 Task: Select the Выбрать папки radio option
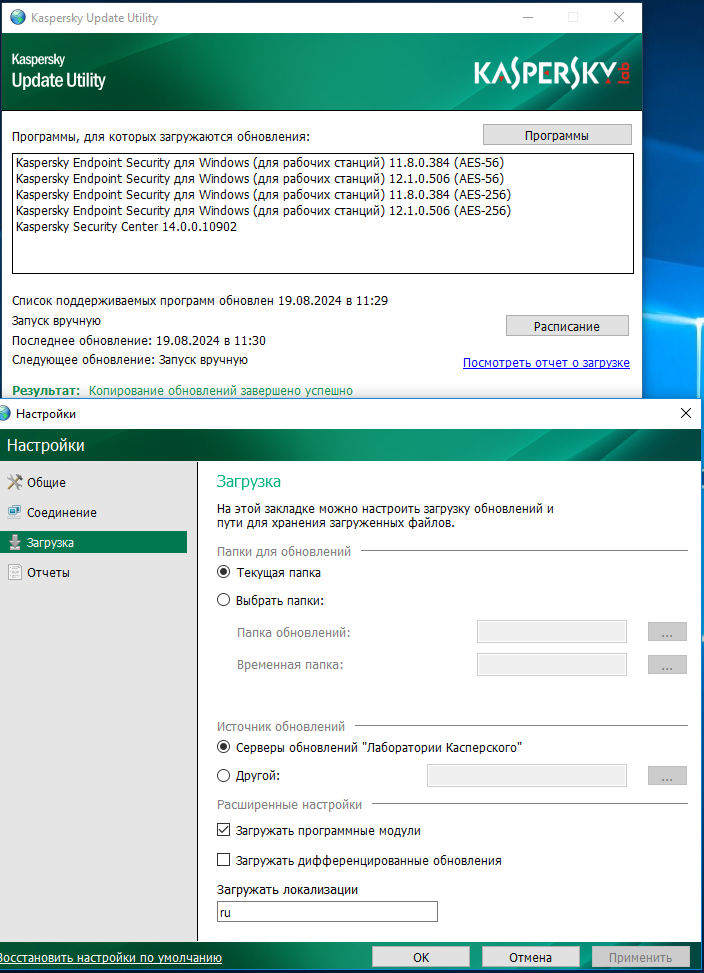click(x=223, y=600)
